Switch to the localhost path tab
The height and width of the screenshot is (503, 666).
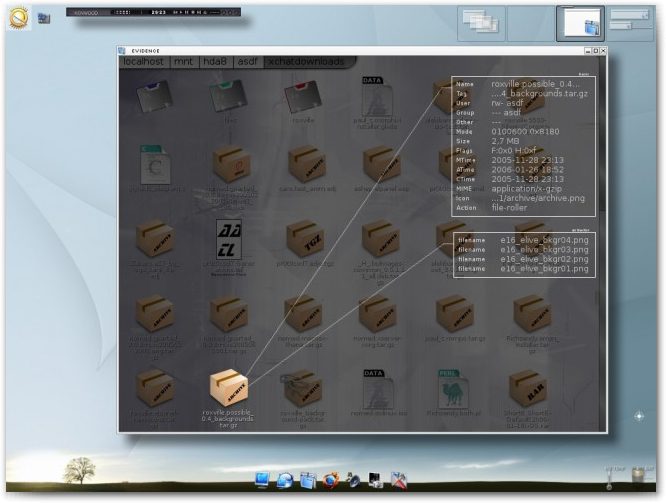click(143, 62)
